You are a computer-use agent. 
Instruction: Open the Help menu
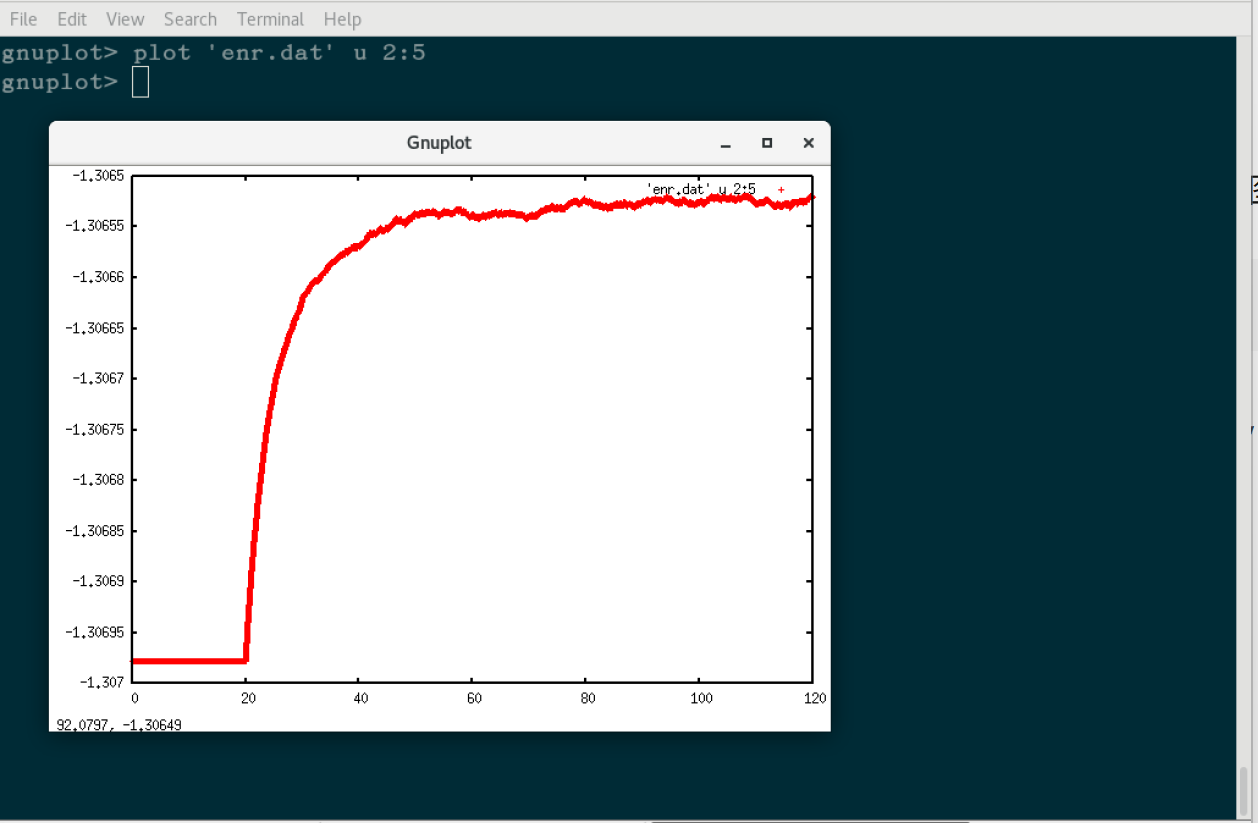[x=342, y=19]
